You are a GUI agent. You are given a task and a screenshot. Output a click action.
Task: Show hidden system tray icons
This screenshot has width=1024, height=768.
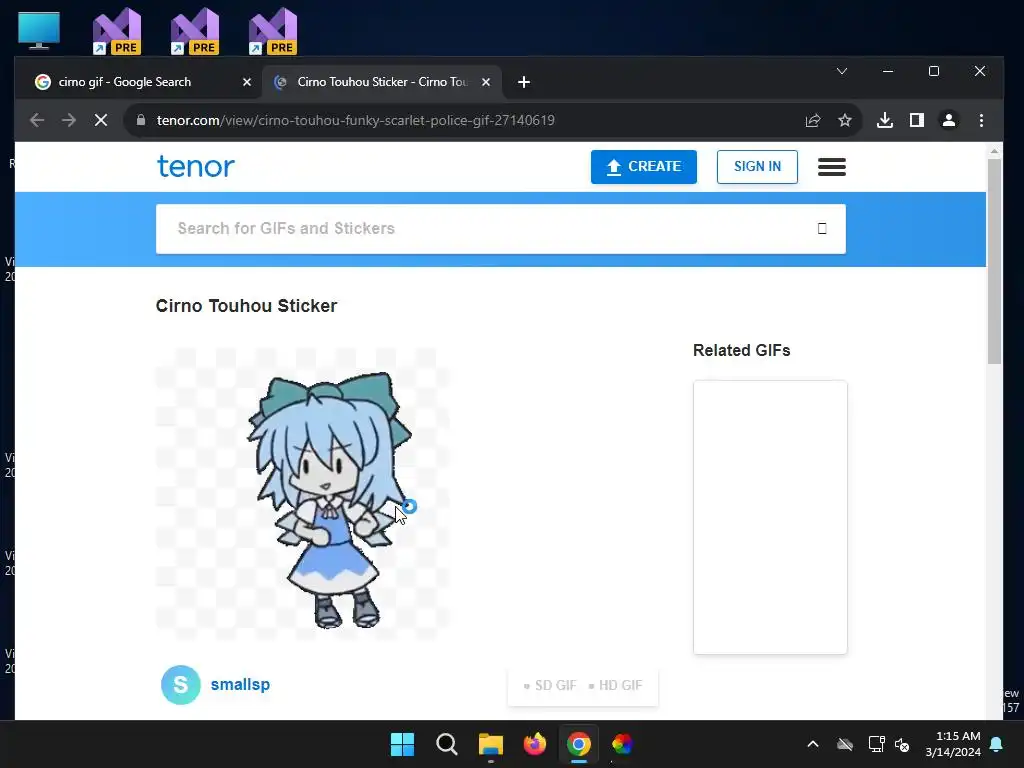813,744
